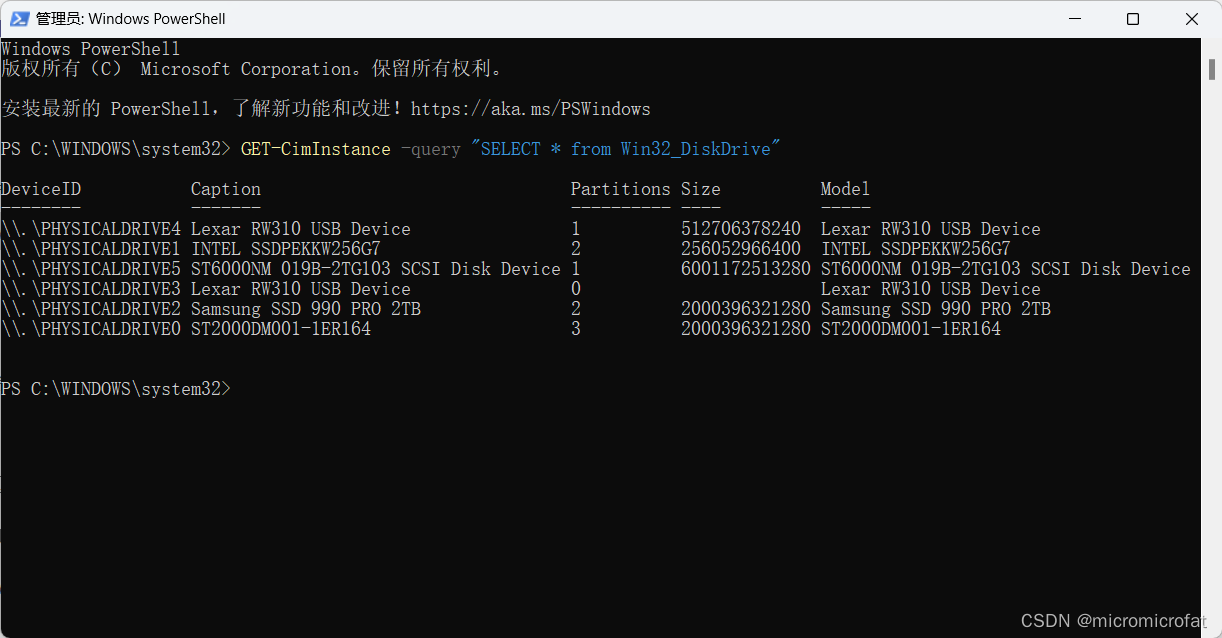Select the PHYSICALDRIVE4 row entry
The image size is (1222, 638).
[91, 228]
